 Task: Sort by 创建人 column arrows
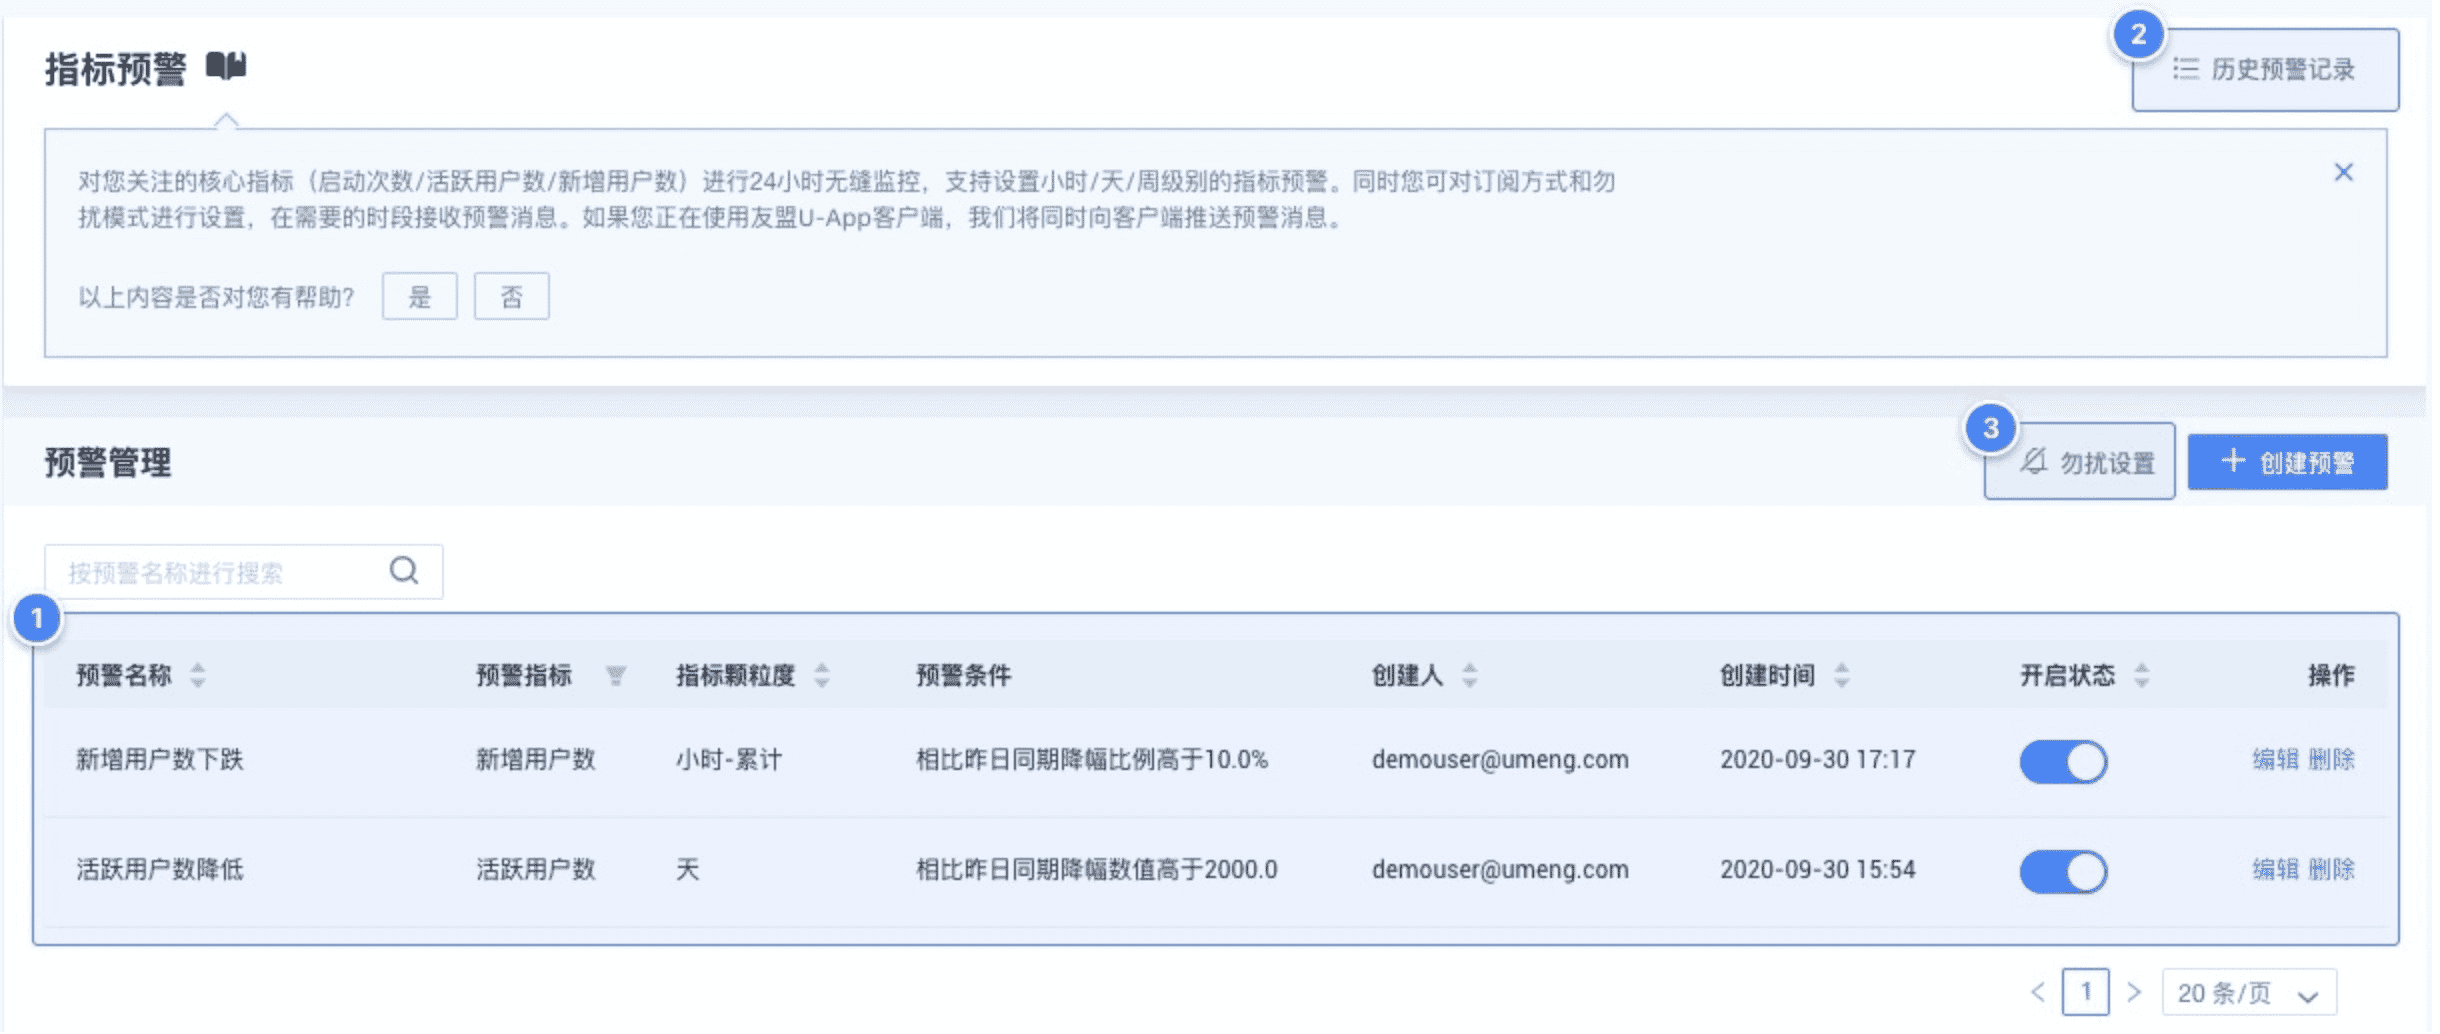pyautogui.click(x=1469, y=675)
